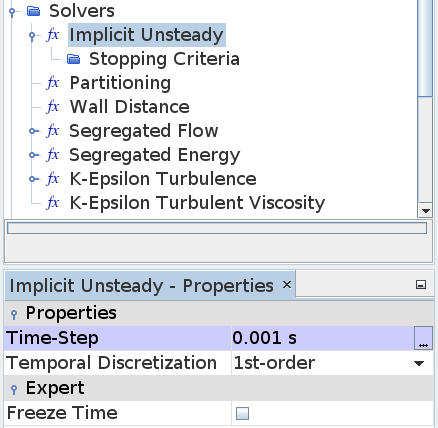The height and width of the screenshot is (428, 438).
Task: Minimize the Properties panel
Action: coord(421,285)
